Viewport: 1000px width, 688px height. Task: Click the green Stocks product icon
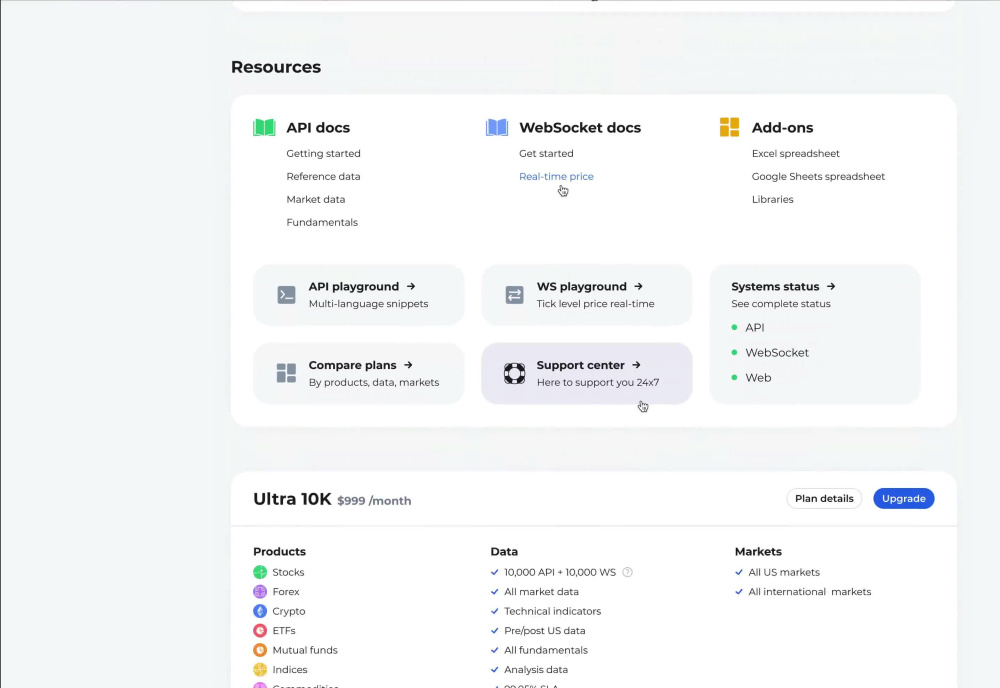(x=260, y=573)
